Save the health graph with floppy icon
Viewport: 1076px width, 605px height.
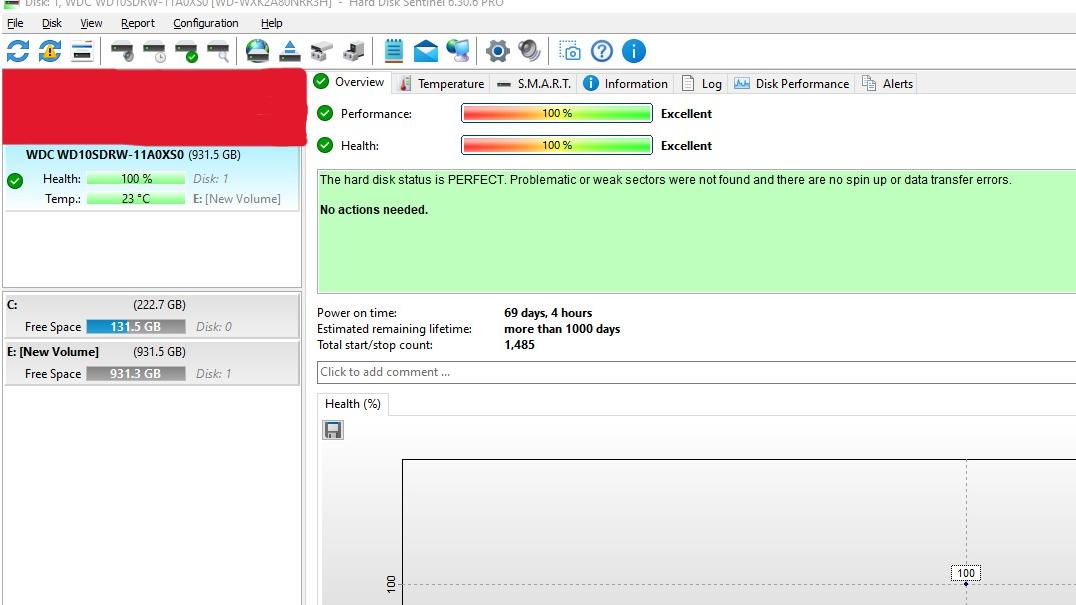[x=333, y=430]
